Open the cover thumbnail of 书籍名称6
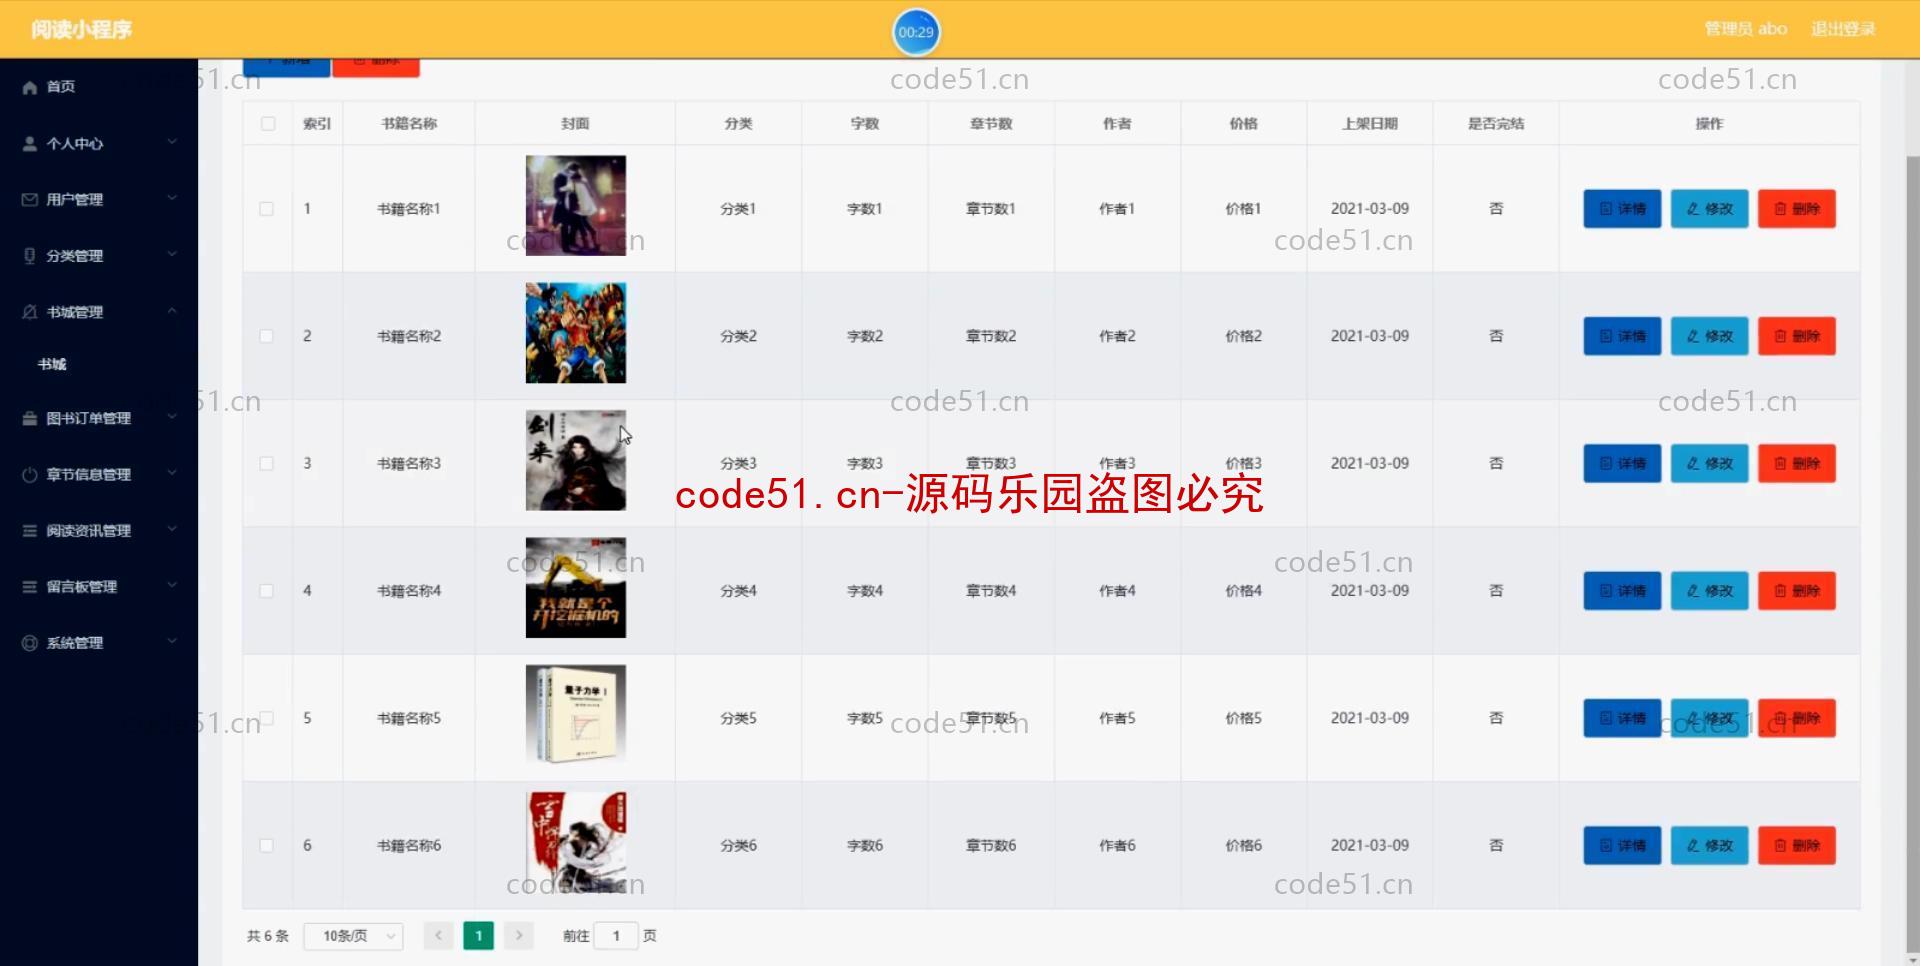Screen dimensions: 1920x966 [576, 842]
